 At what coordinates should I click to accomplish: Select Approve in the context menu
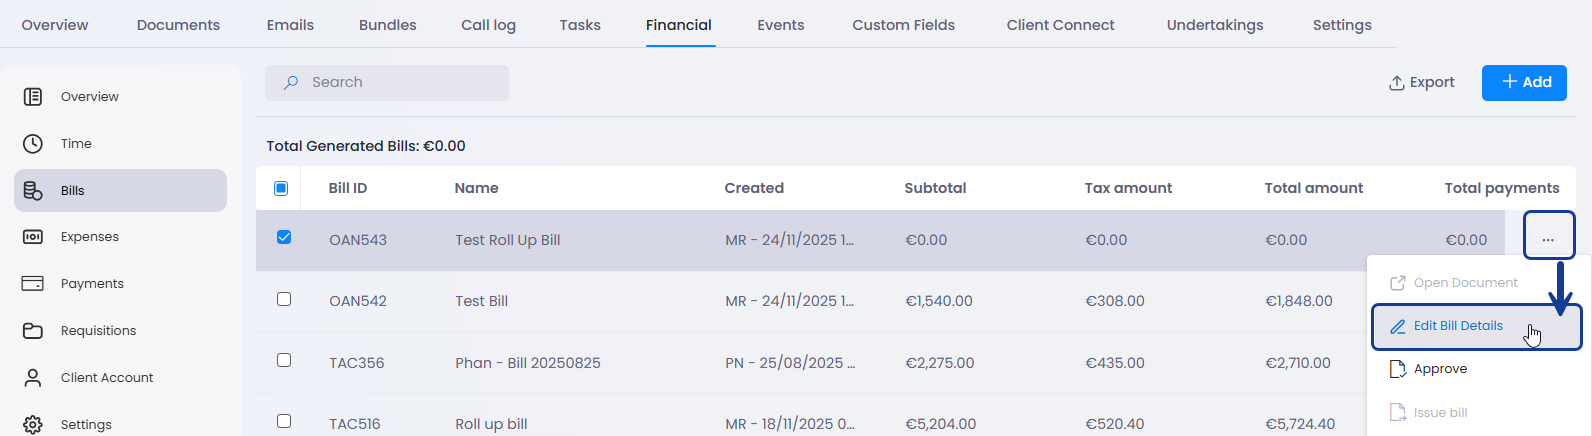(1440, 369)
